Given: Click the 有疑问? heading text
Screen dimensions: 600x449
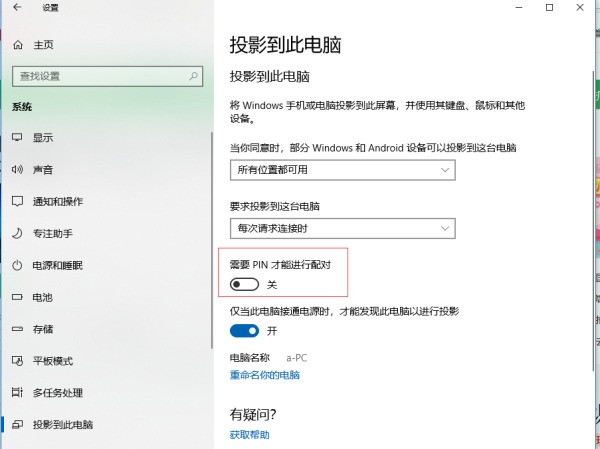Looking at the screenshot, I should click(253, 414).
